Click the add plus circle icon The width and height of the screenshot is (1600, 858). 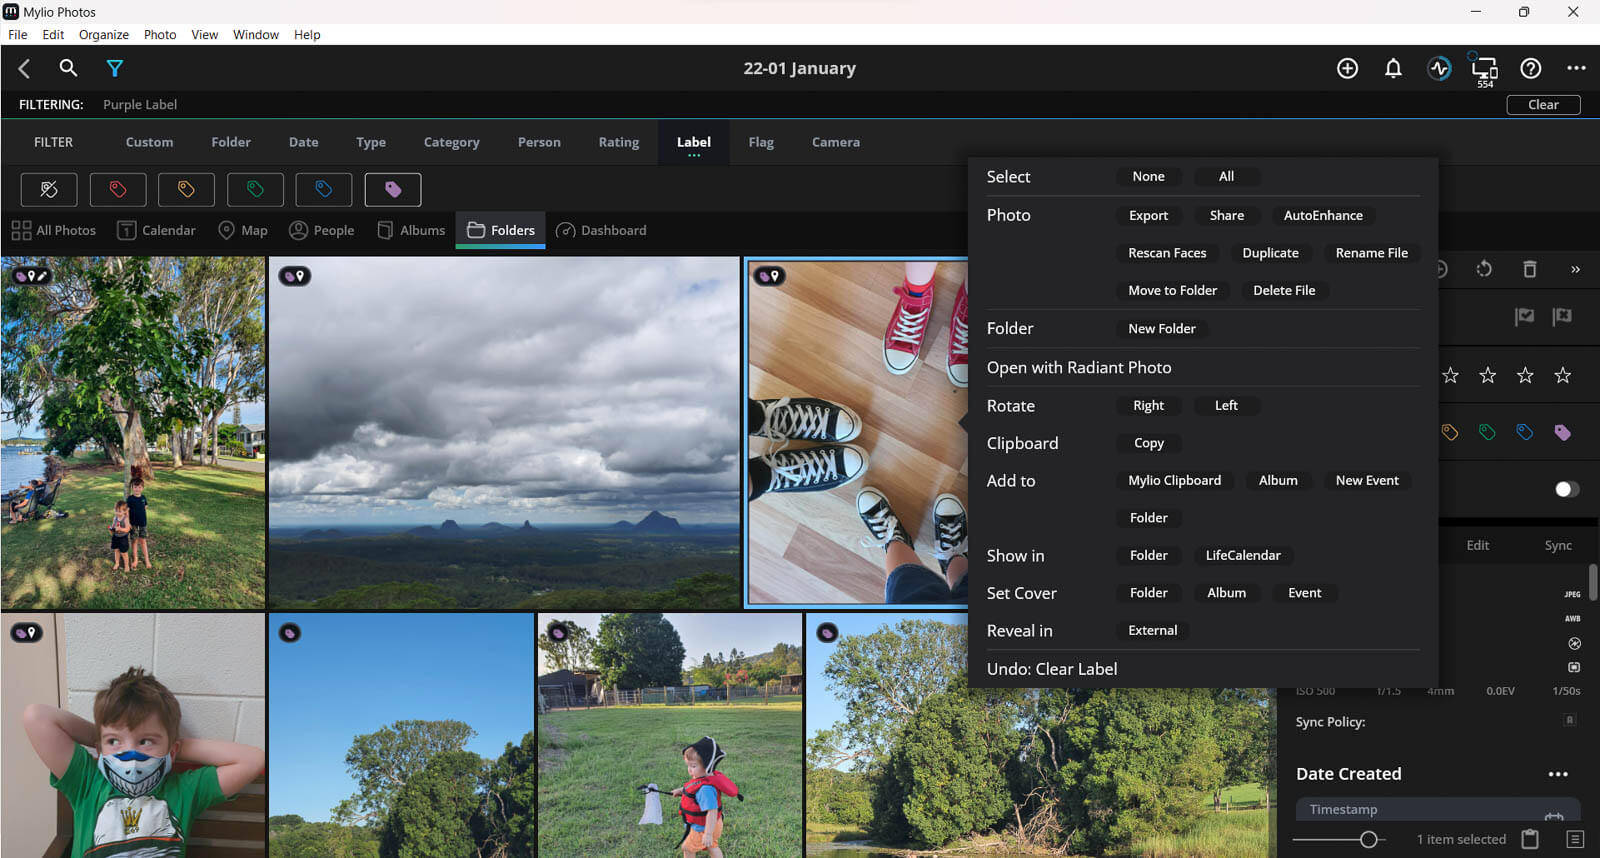[1347, 68]
